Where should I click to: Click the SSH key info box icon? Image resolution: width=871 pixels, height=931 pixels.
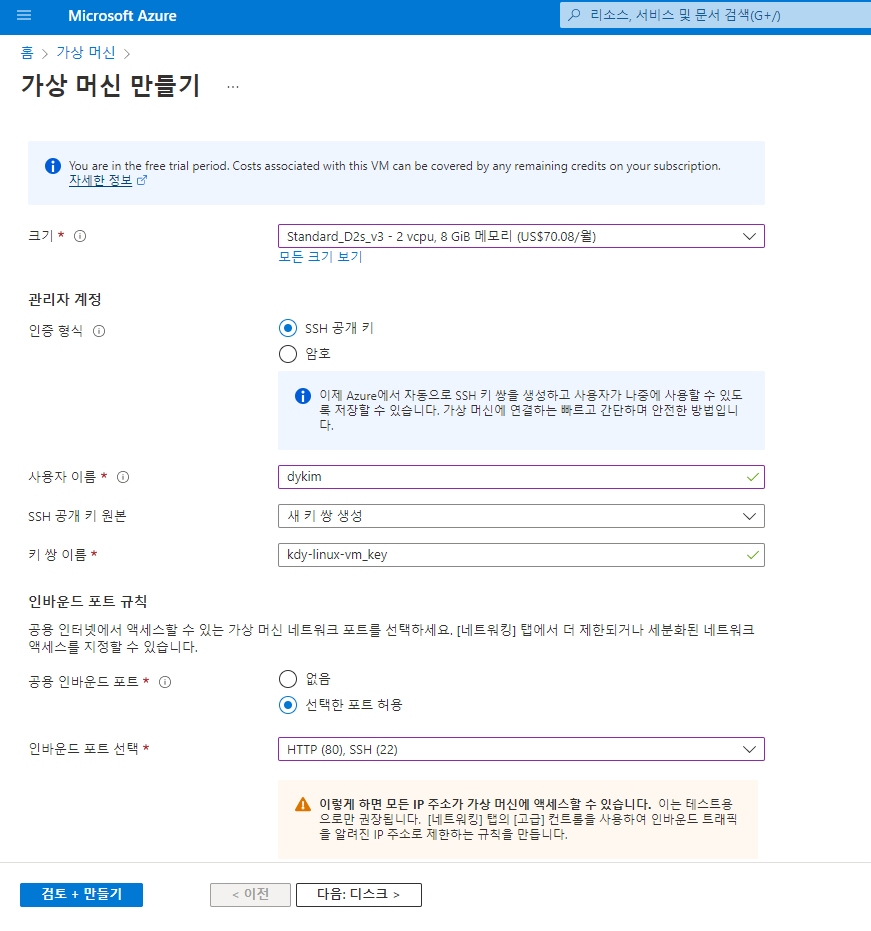[303, 396]
